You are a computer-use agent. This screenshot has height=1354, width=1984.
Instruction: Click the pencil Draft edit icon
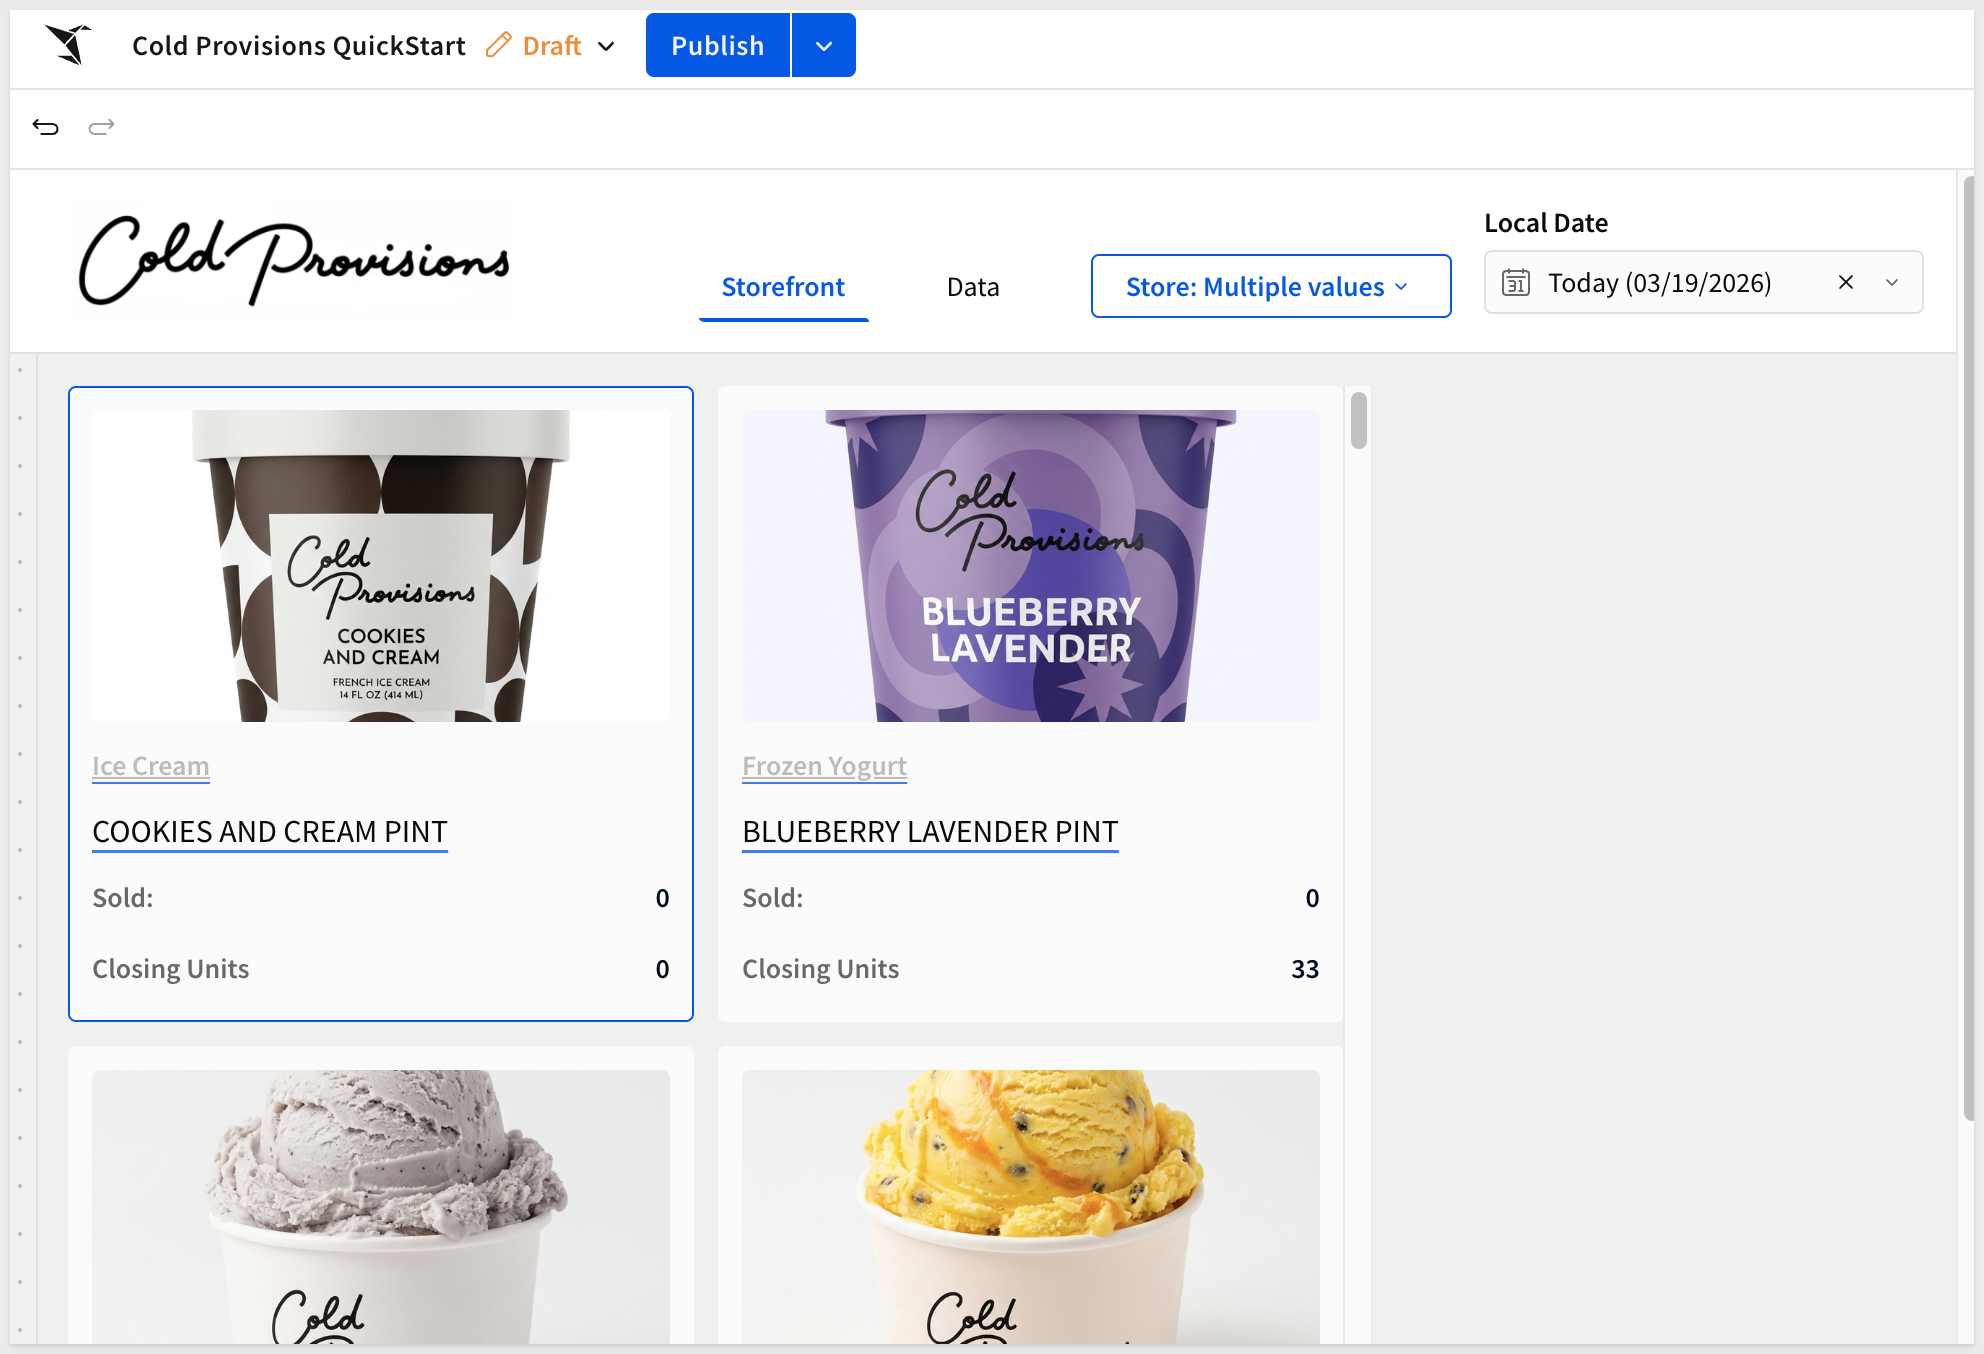point(498,45)
